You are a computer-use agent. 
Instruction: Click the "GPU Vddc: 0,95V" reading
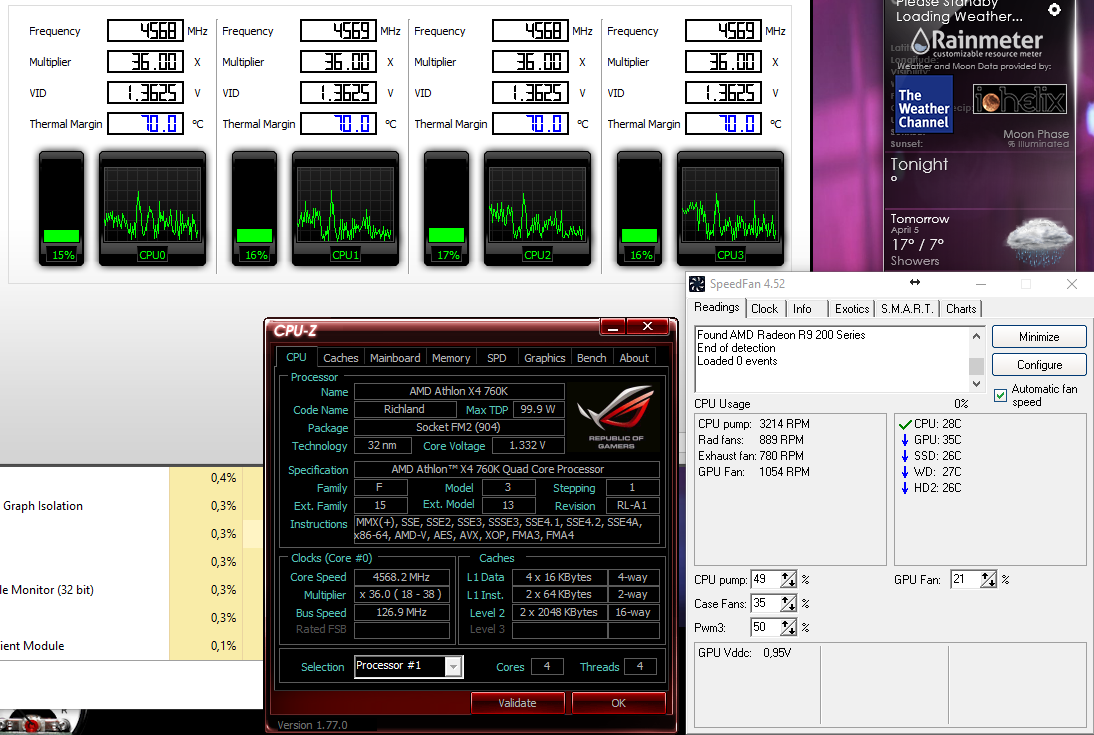744,653
